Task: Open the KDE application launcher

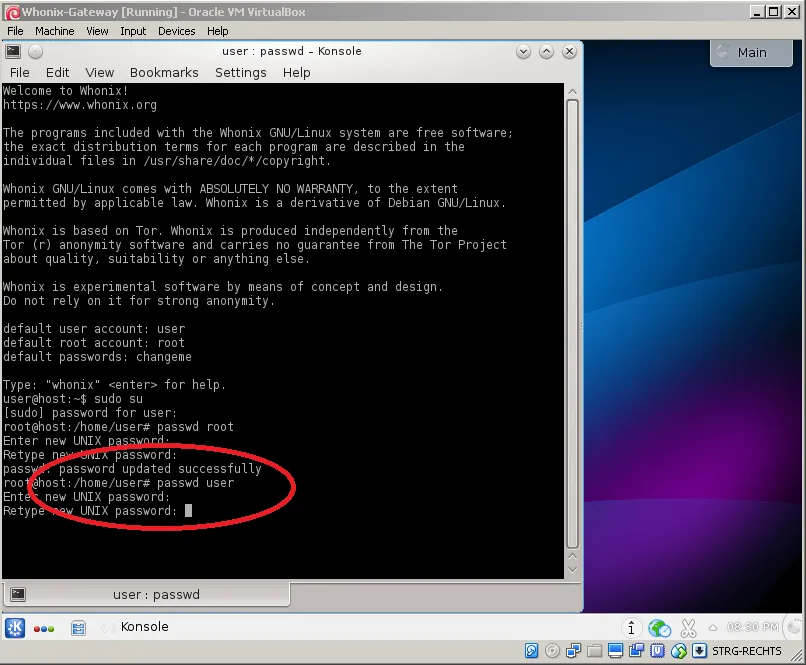Action: point(15,627)
